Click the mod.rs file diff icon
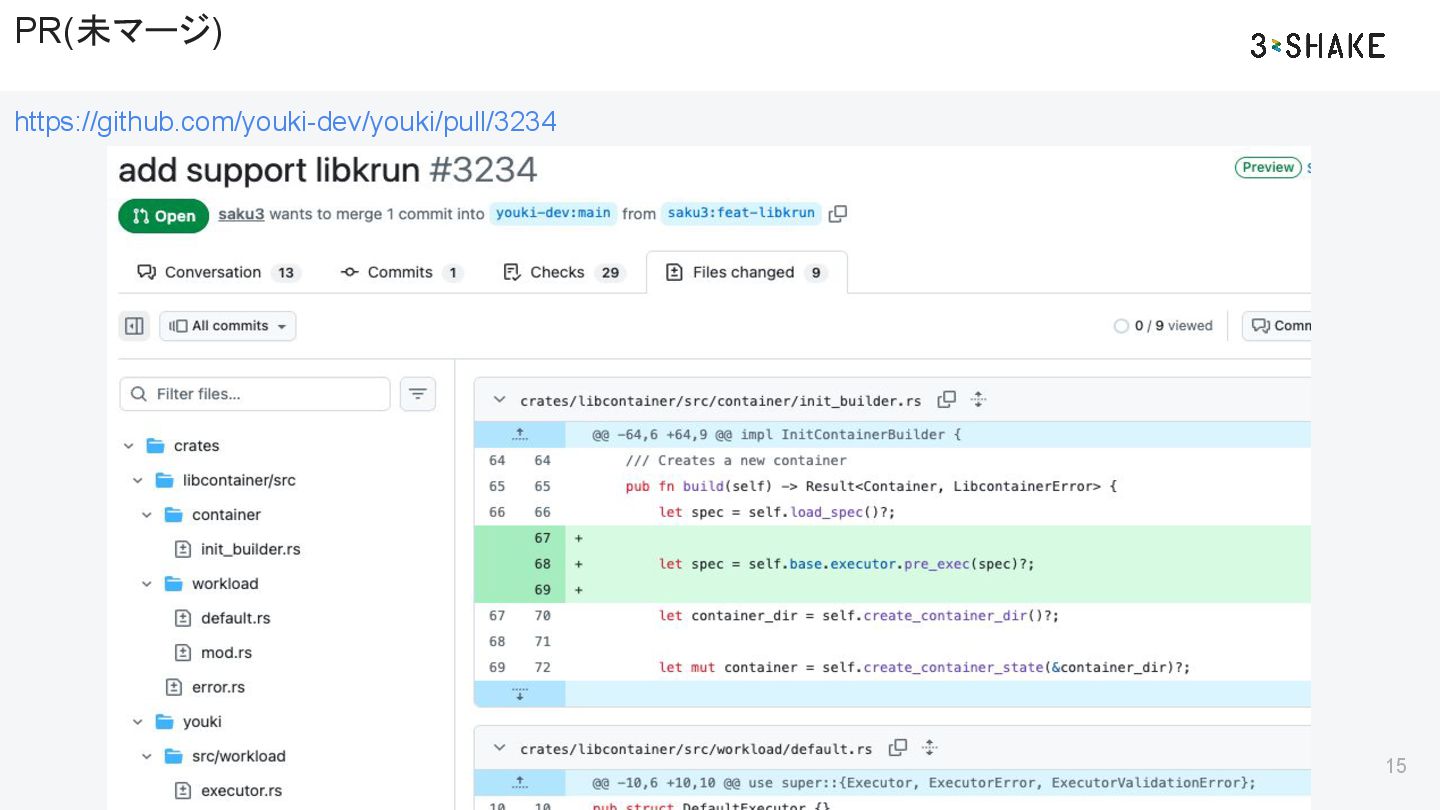 [x=183, y=653]
